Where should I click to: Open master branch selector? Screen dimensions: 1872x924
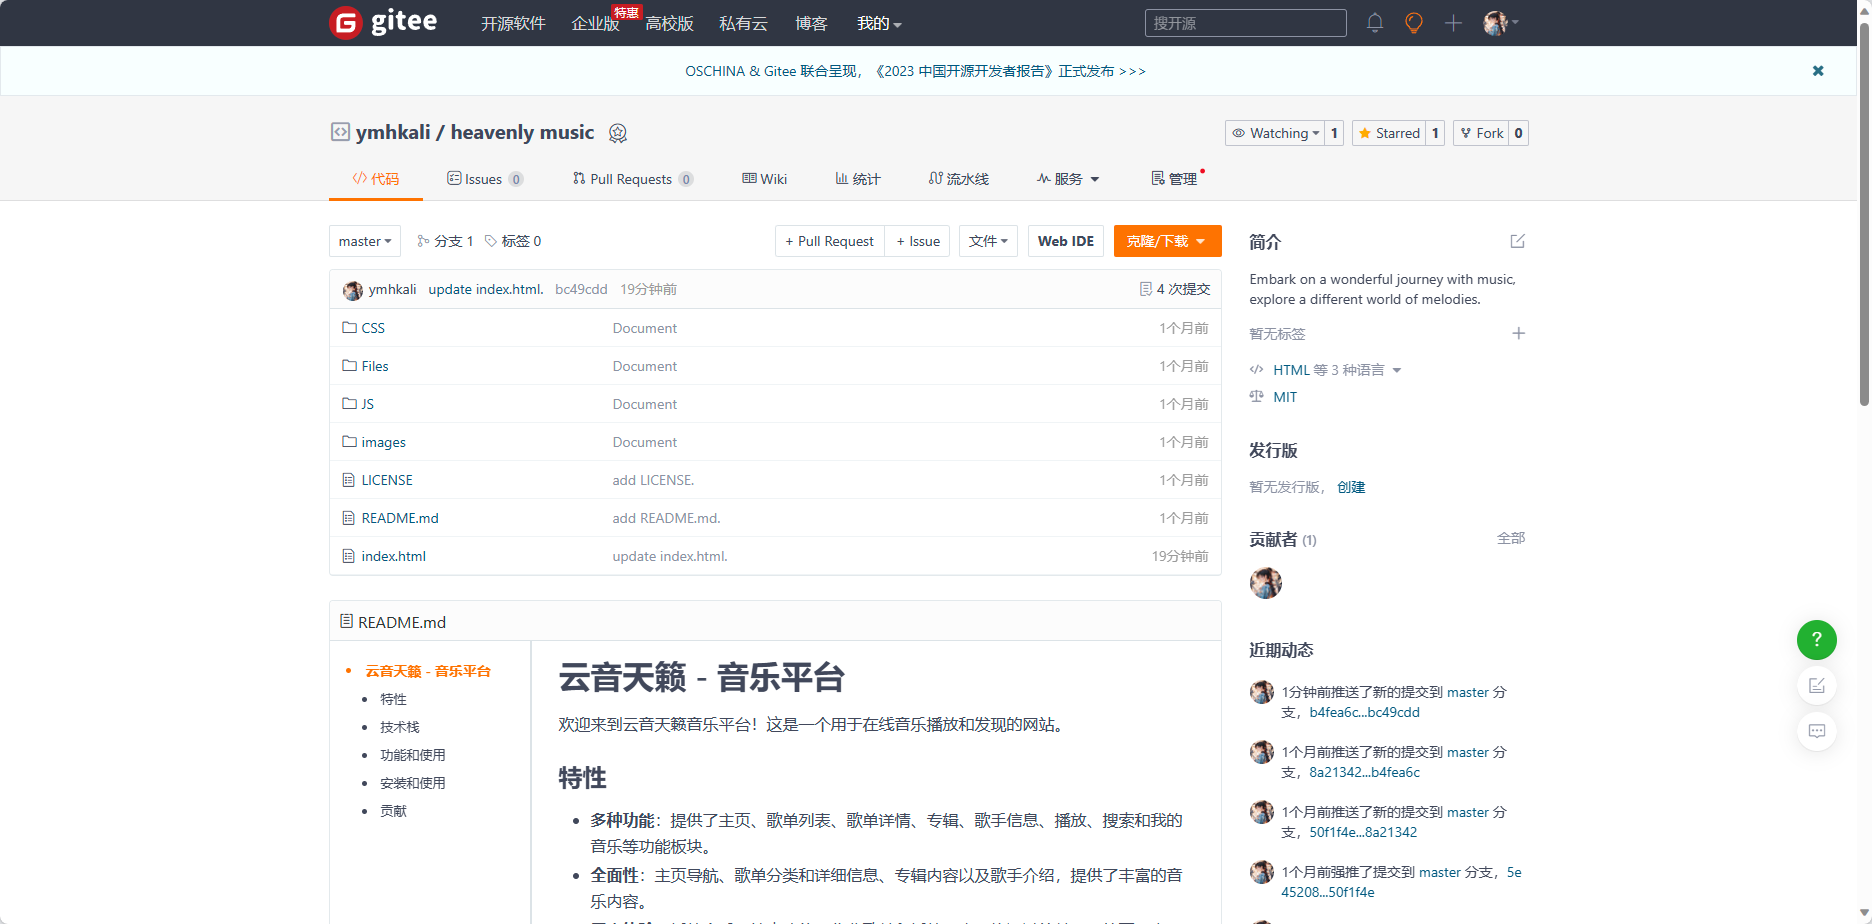click(x=365, y=241)
